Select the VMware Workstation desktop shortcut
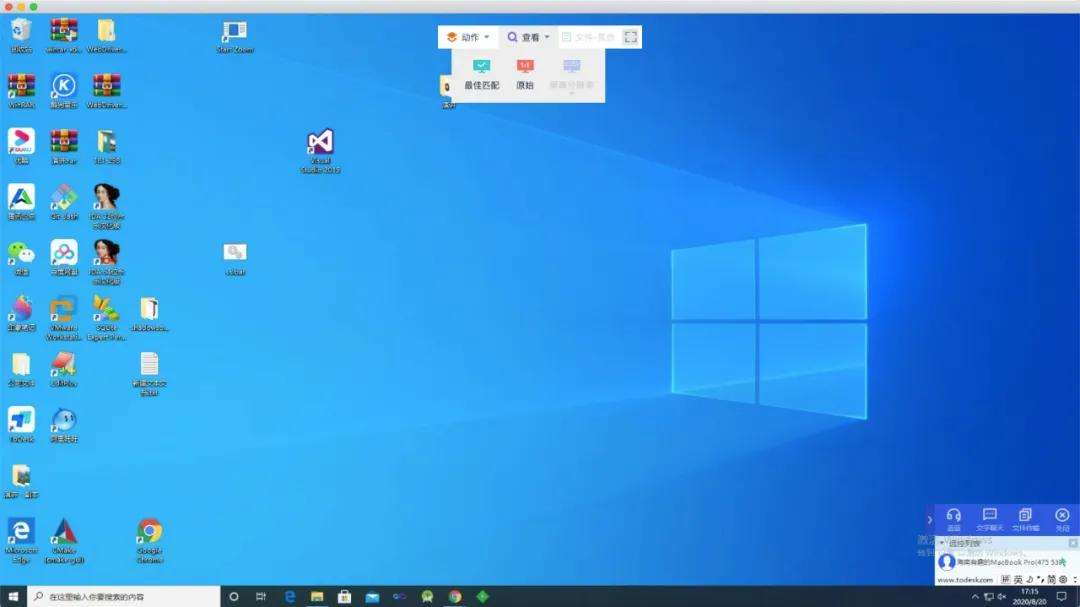 point(64,318)
